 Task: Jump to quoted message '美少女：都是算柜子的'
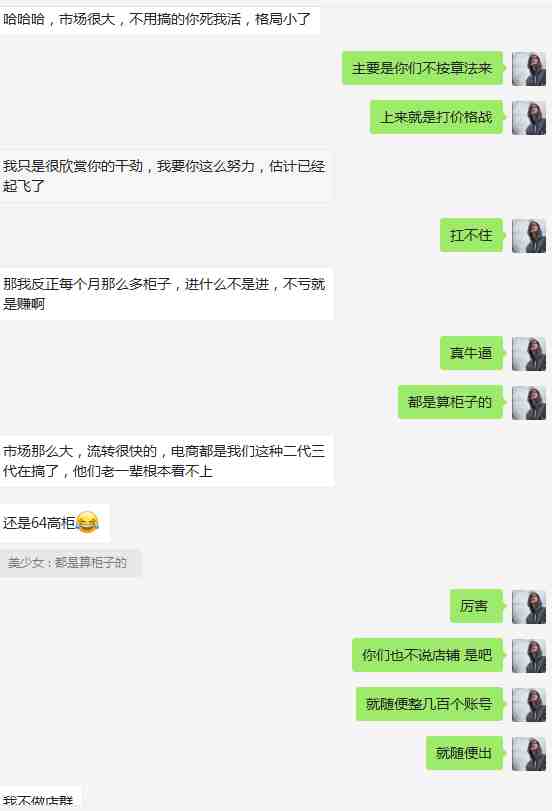(70, 563)
